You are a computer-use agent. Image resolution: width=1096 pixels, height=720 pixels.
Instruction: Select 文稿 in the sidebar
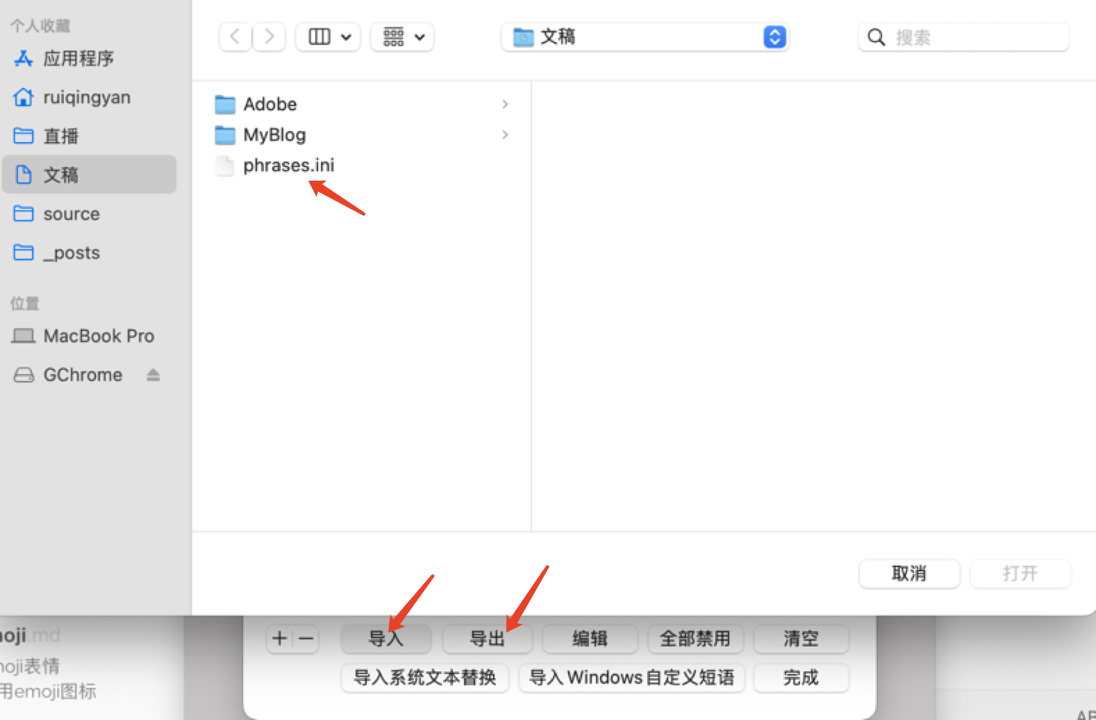click(x=89, y=174)
